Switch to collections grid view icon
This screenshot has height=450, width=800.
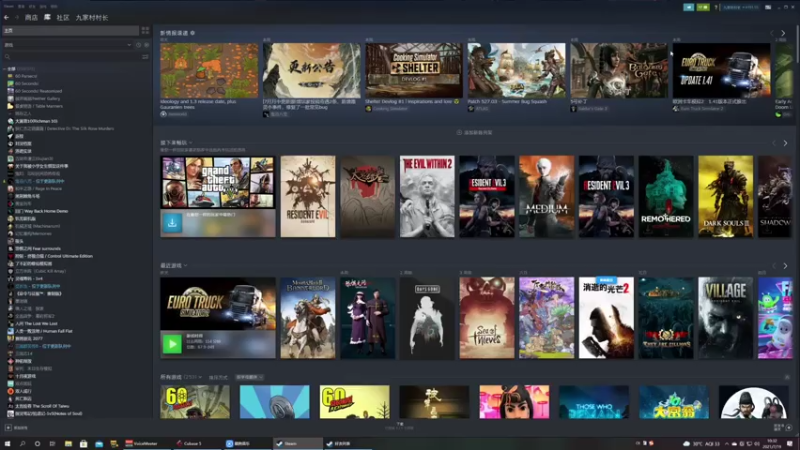145,31
